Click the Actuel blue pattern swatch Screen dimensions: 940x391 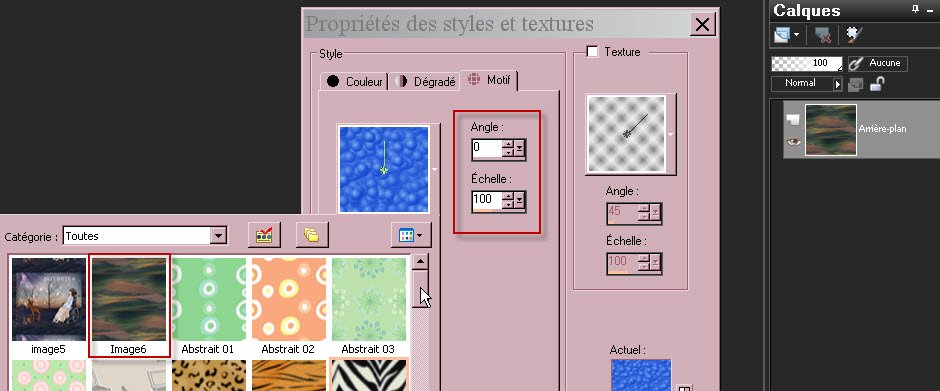coord(641,375)
